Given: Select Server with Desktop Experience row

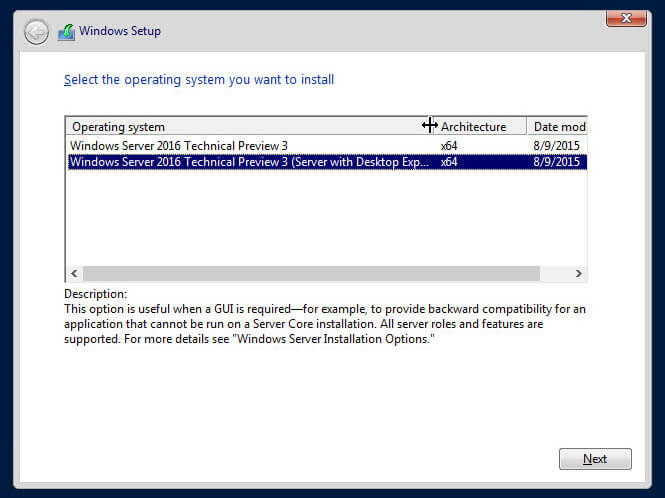Looking at the screenshot, I should pos(327,162).
